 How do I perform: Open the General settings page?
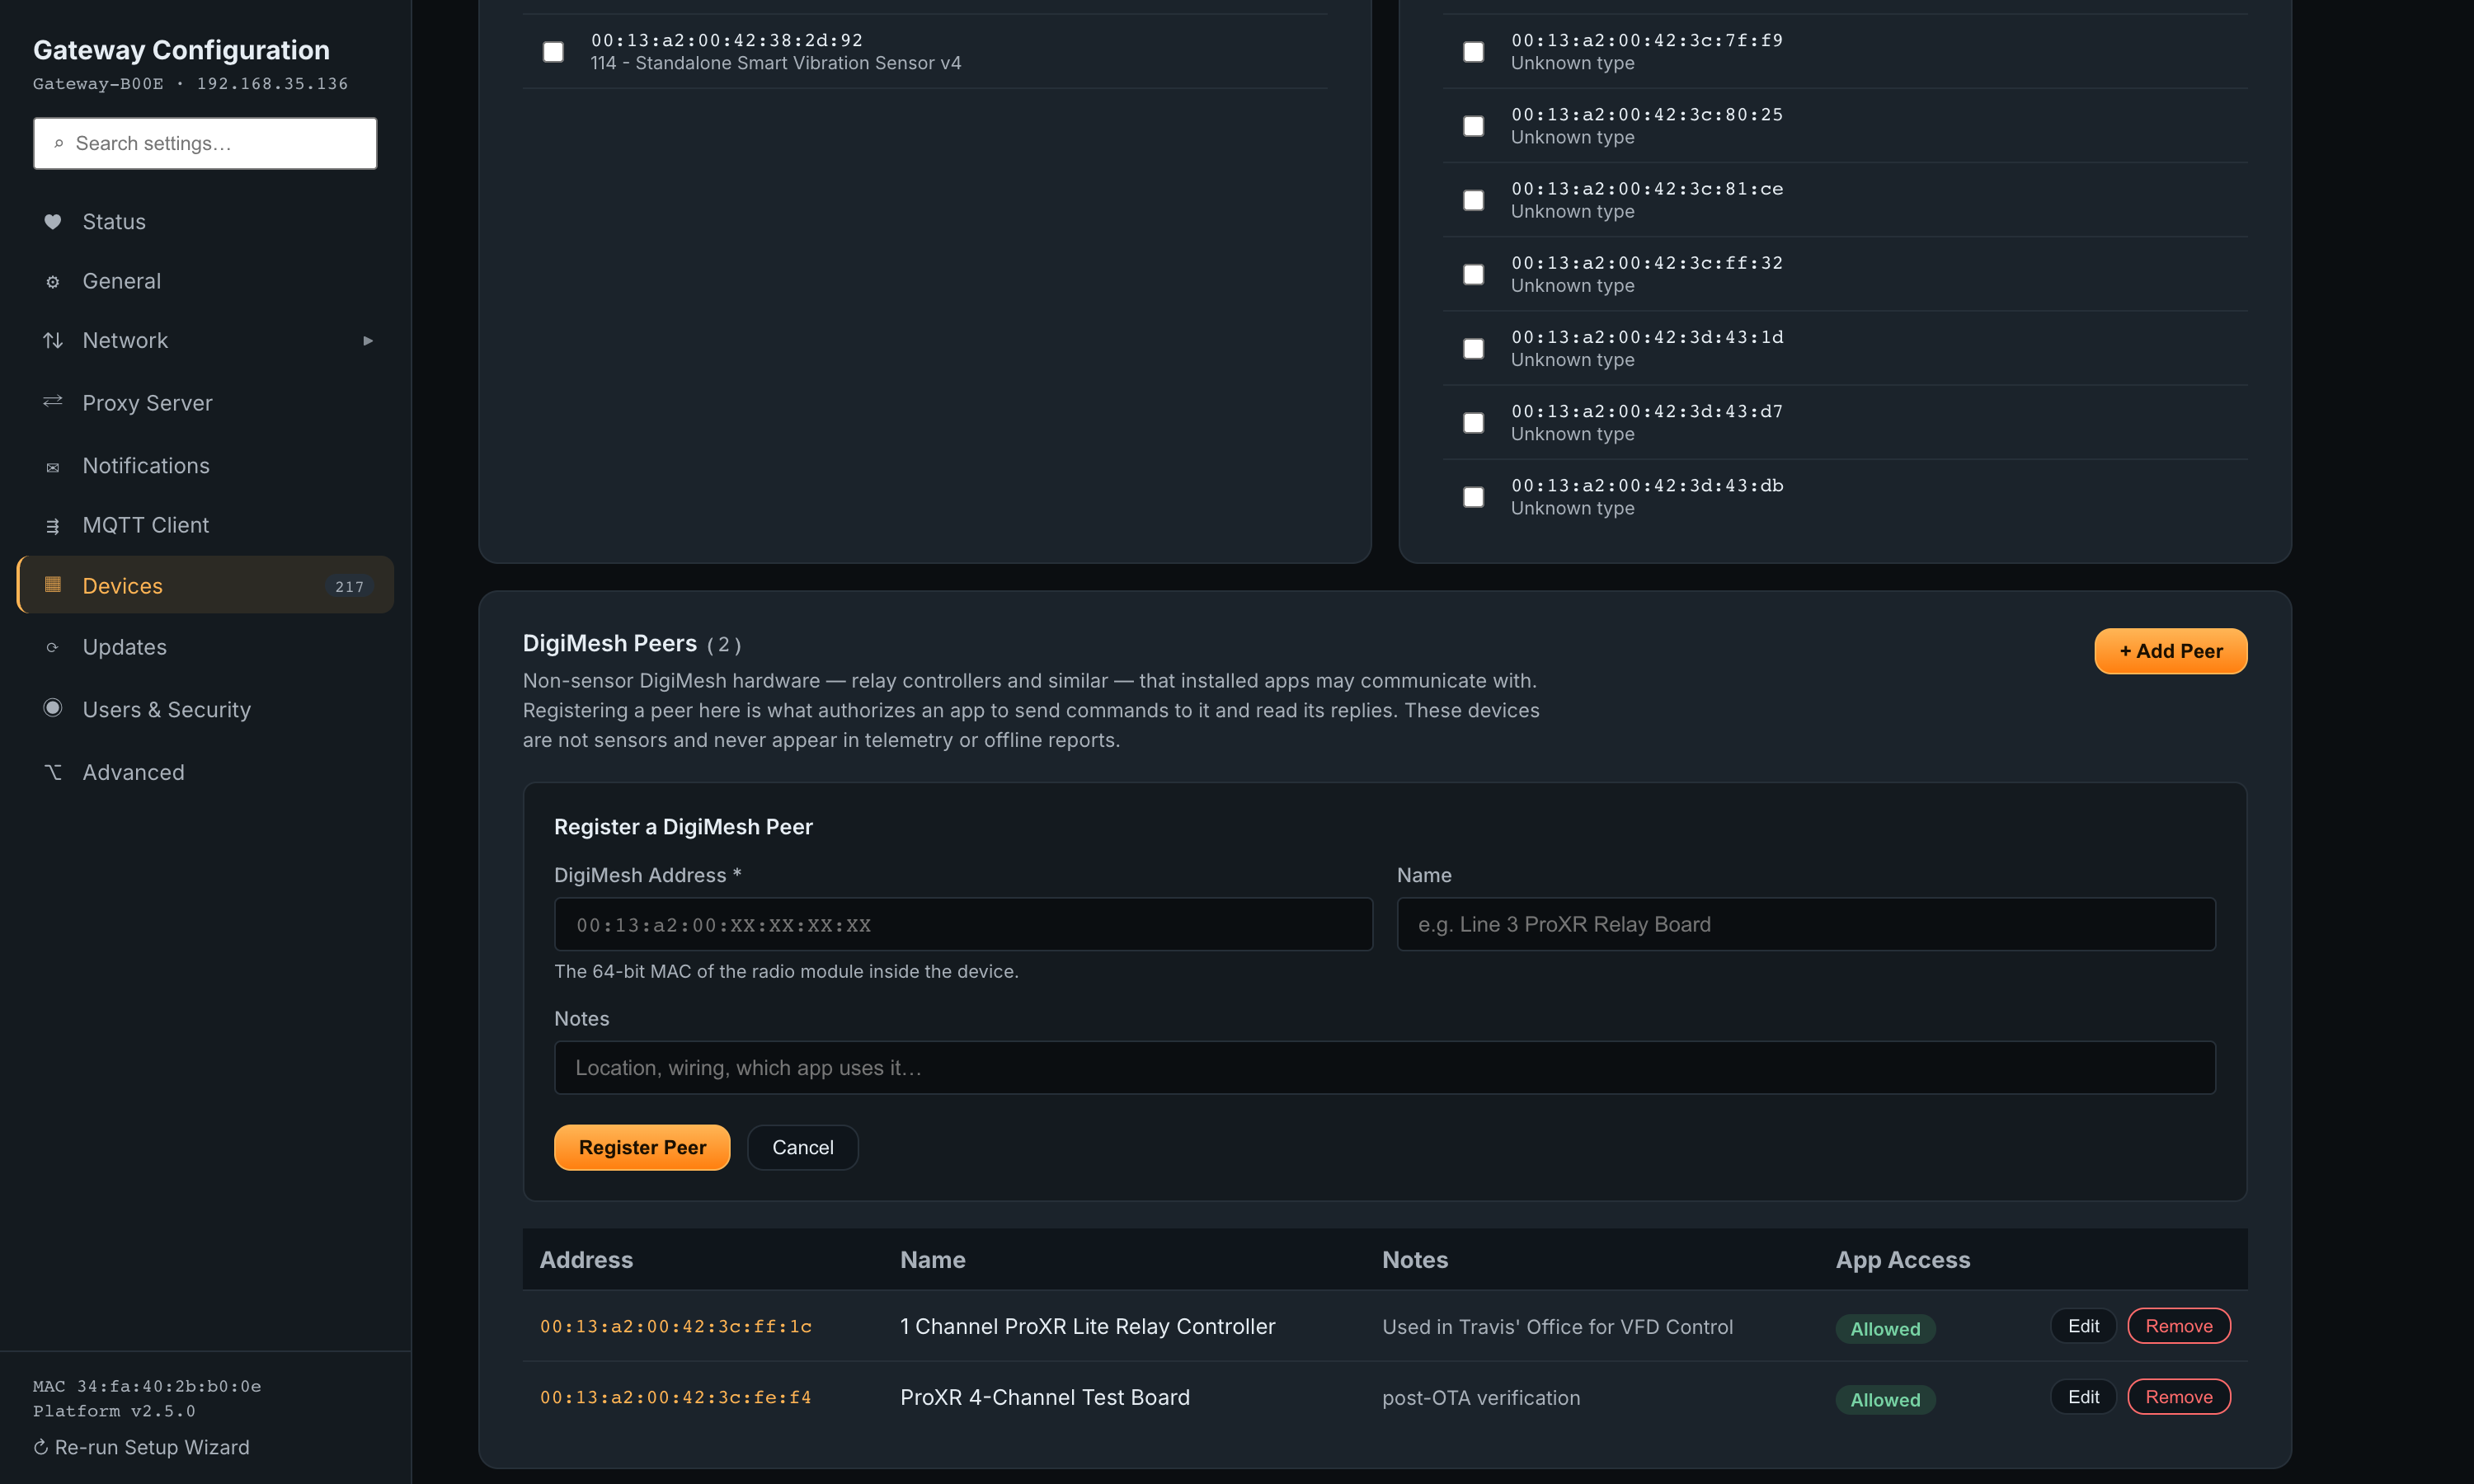pos(205,282)
